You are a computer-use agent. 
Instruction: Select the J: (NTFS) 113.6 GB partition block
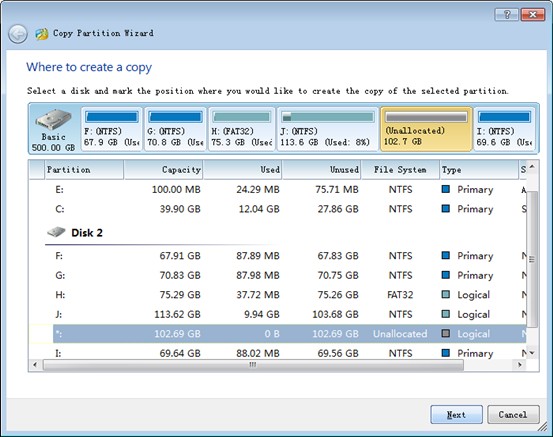(x=328, y=129)
